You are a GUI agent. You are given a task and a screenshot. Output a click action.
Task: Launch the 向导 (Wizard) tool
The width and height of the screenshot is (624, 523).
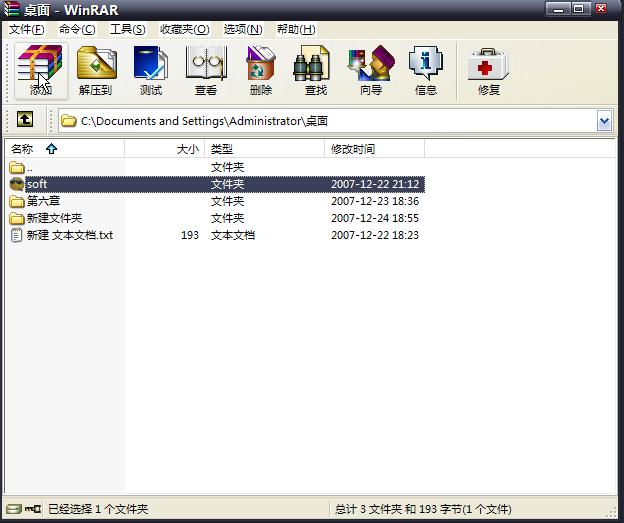pos(371,71)
